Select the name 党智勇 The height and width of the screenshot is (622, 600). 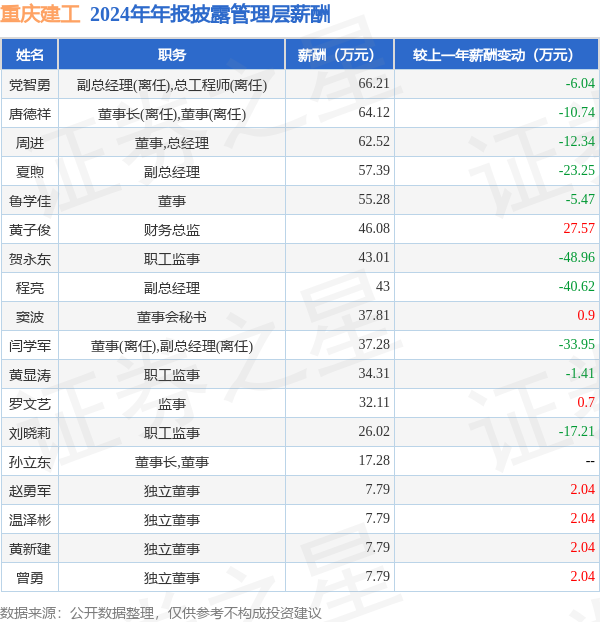[30, 85]
